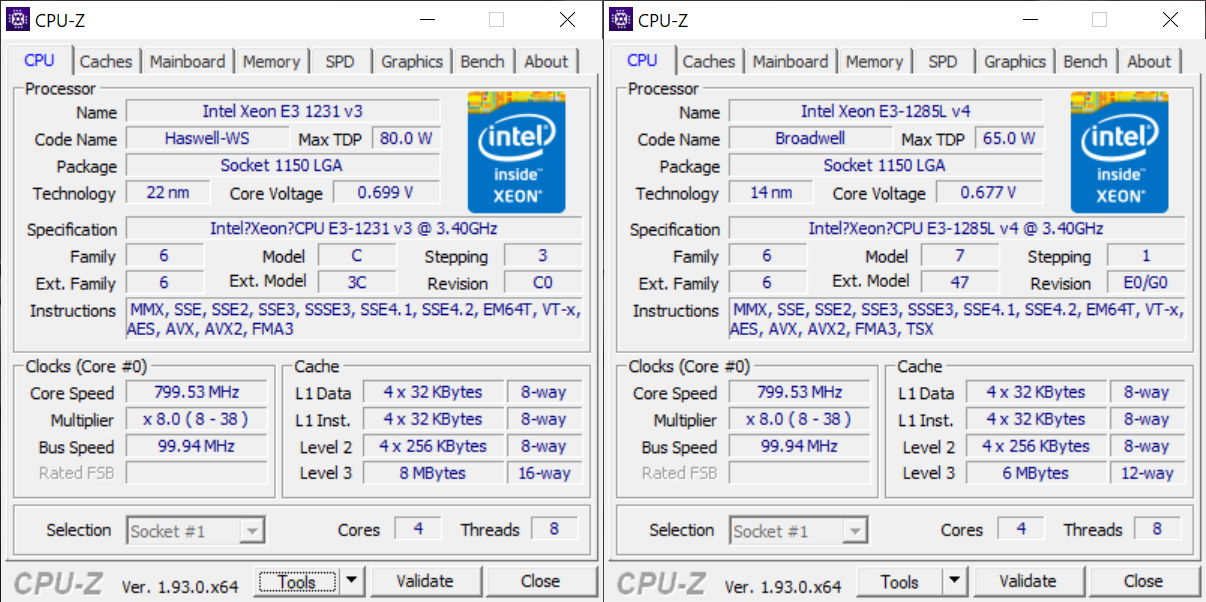Open About tab in left window
The width and height of the screenshot is (1206, 602).
coord(546,61)
